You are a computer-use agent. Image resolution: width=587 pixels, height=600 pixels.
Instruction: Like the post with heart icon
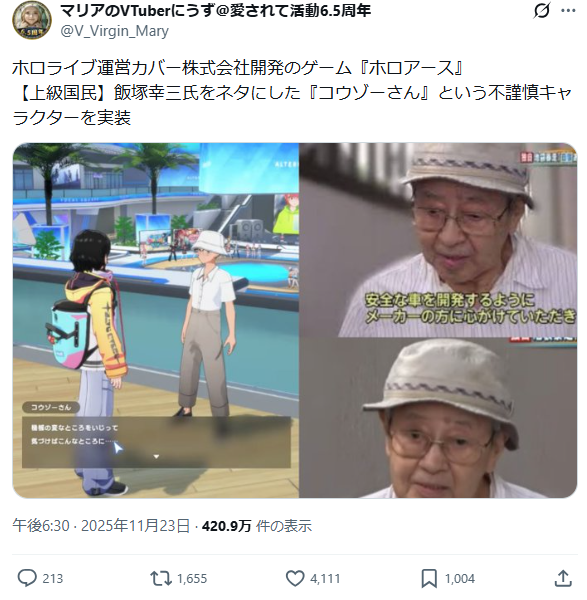click(x=295, y=578)
